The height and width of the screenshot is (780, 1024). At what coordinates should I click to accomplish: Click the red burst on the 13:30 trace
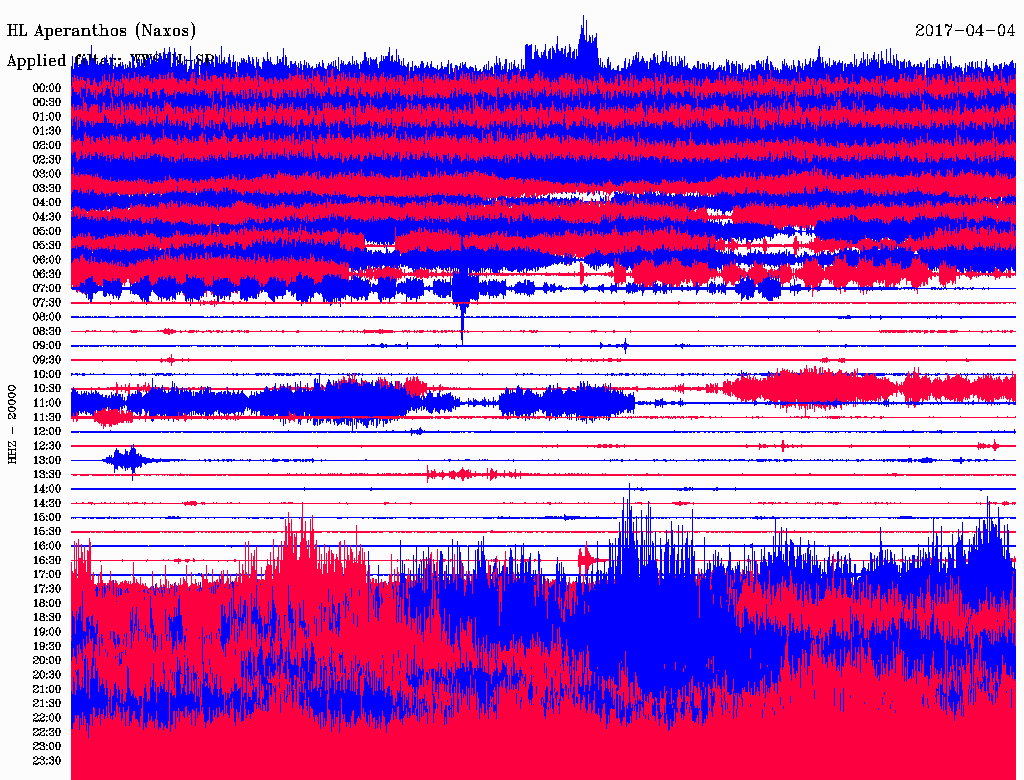coord(461,474)
